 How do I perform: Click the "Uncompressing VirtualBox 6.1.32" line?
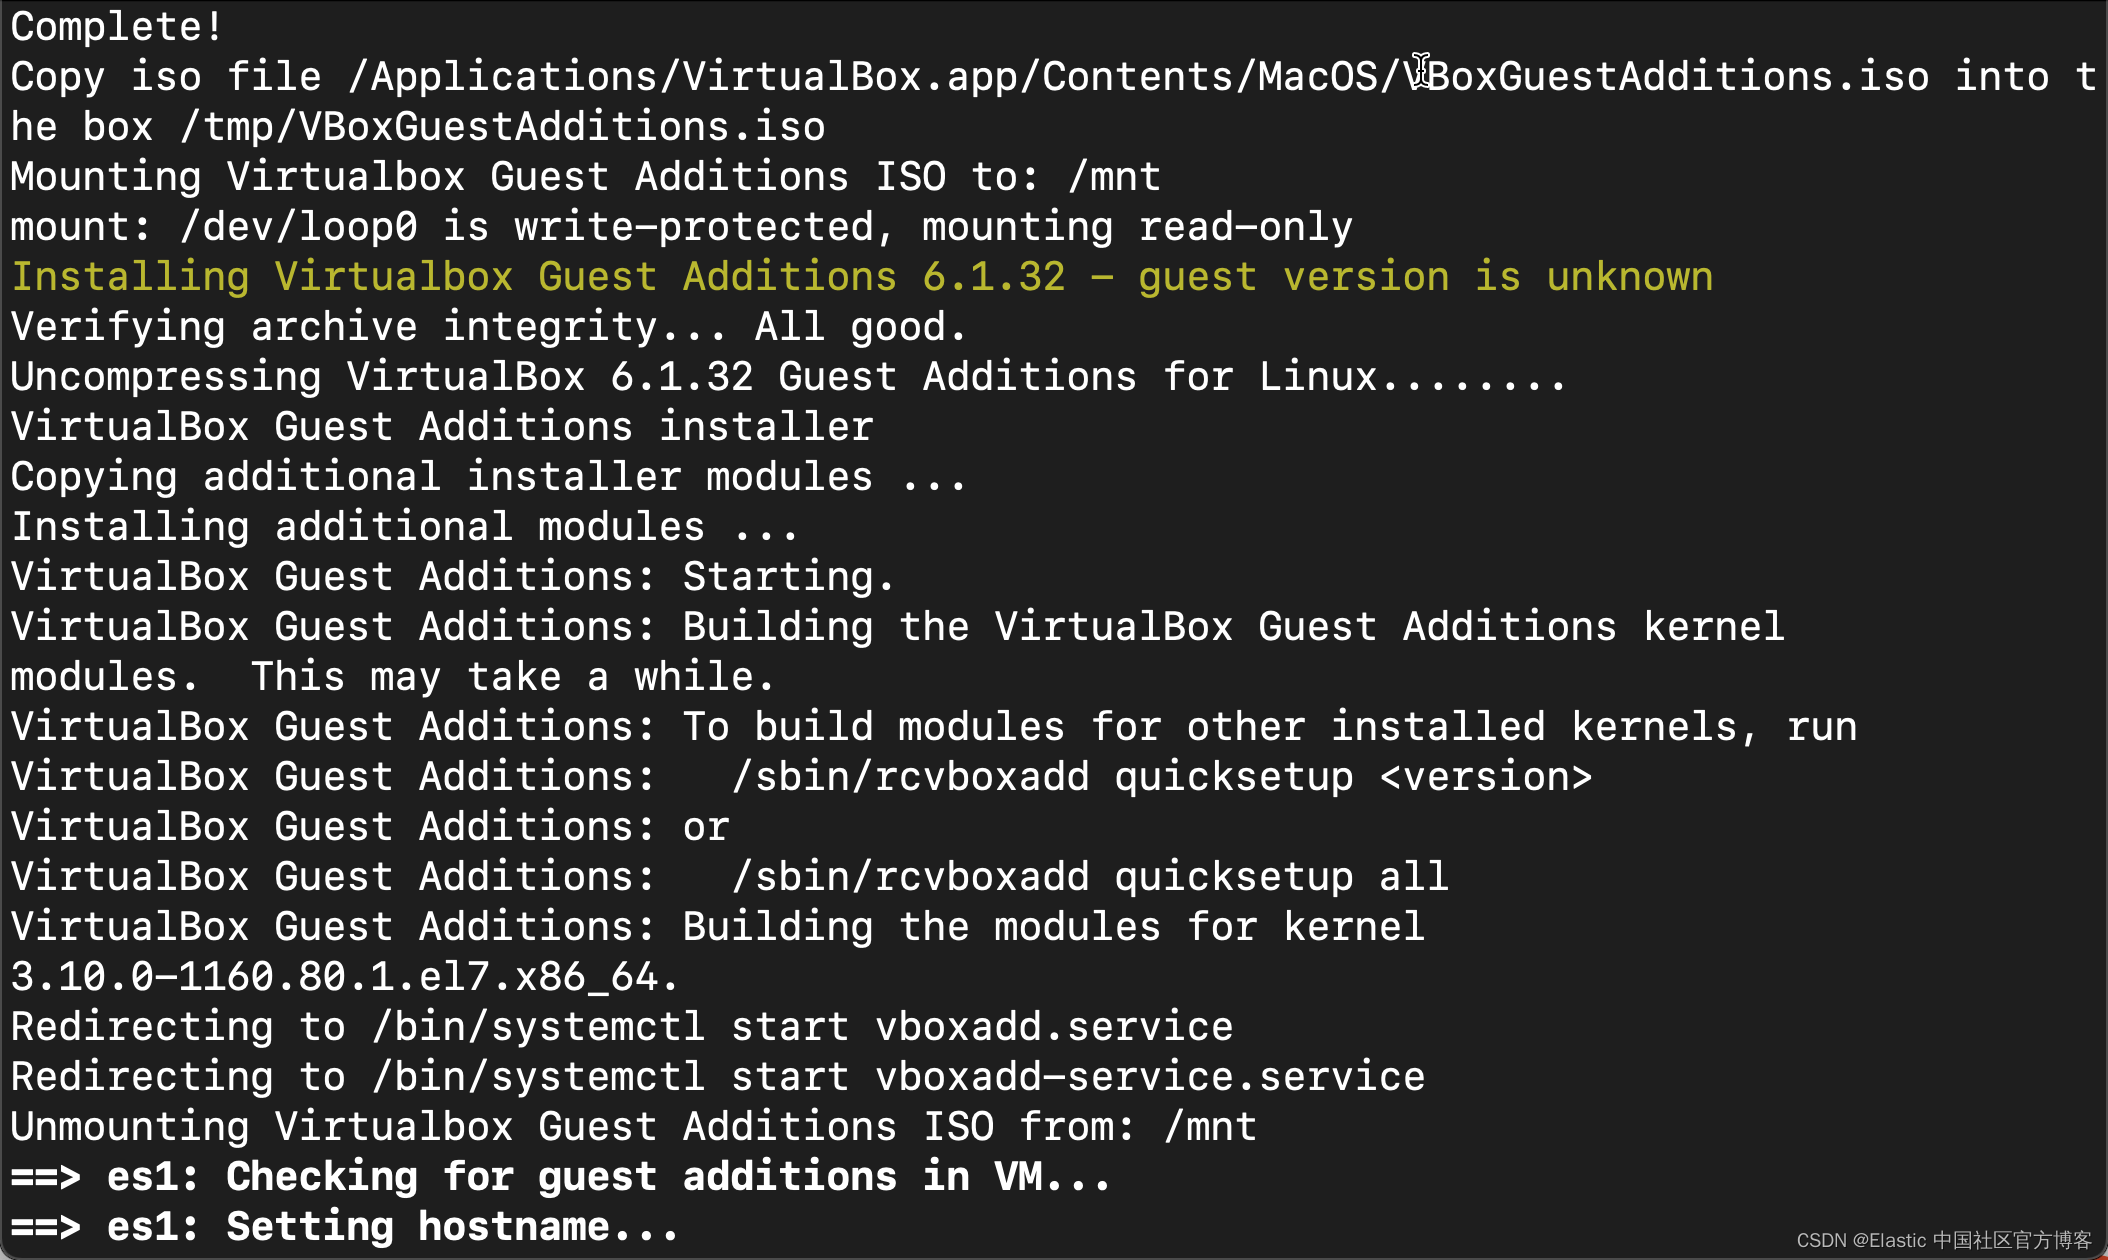point(787,377)
